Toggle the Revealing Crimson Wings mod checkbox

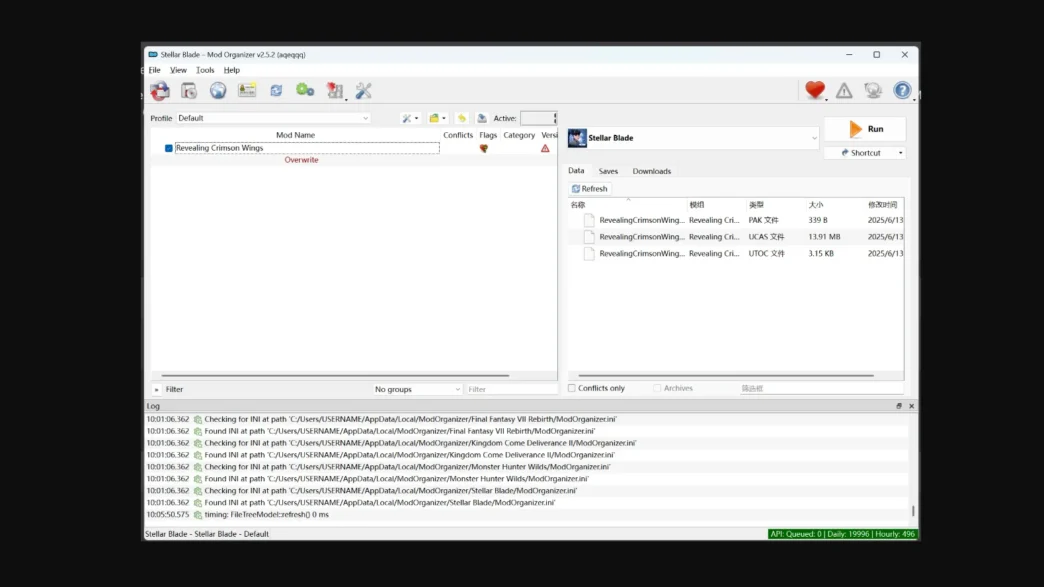pyautogui.click(x=167, y=147)
